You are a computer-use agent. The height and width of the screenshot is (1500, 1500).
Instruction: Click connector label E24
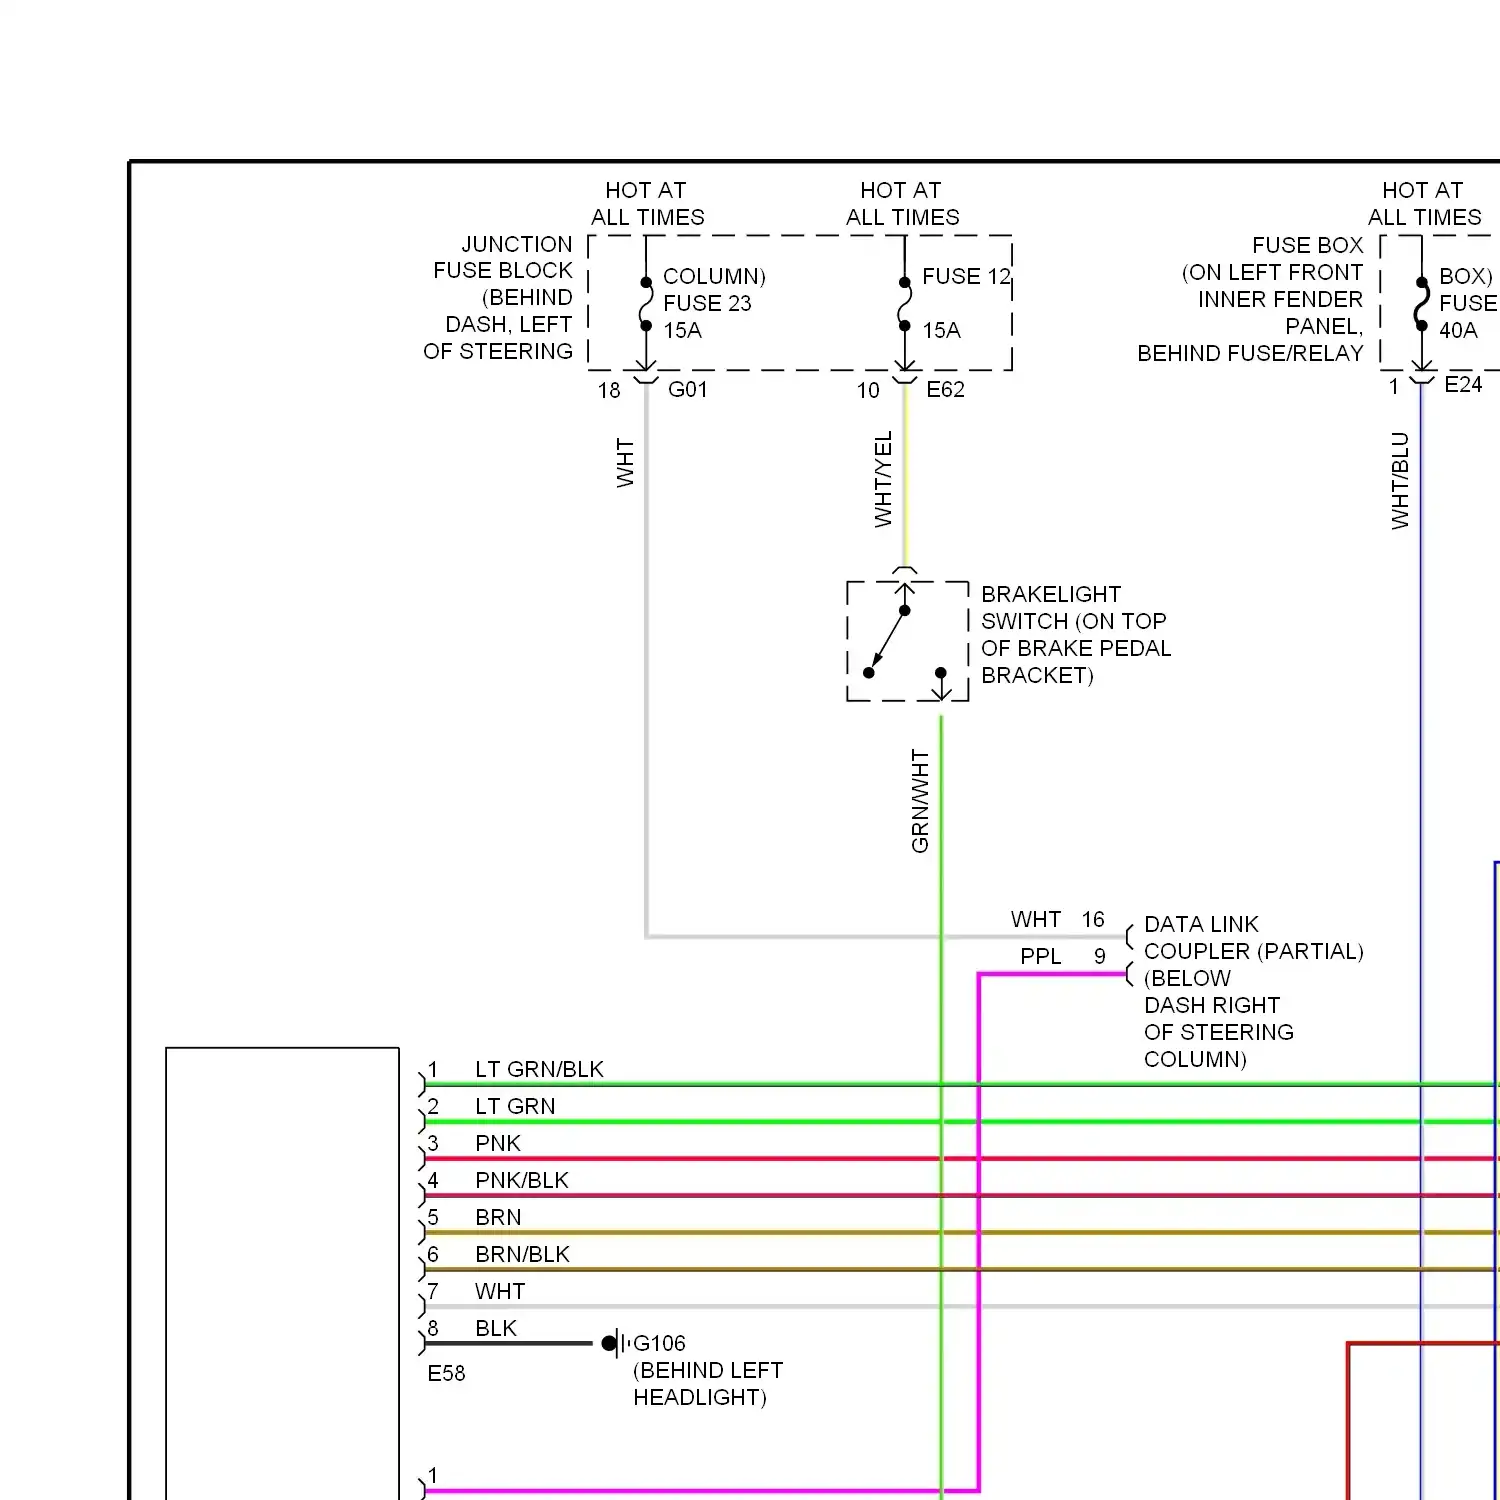click(1463, 384)
